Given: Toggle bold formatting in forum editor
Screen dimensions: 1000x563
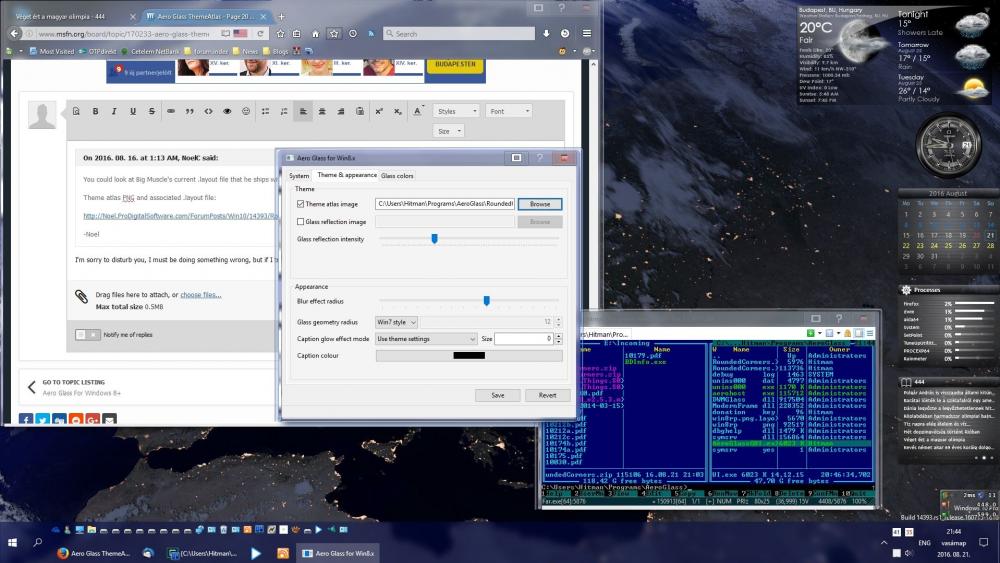Looking at the screenshot, I should click(x=95, y=111).
